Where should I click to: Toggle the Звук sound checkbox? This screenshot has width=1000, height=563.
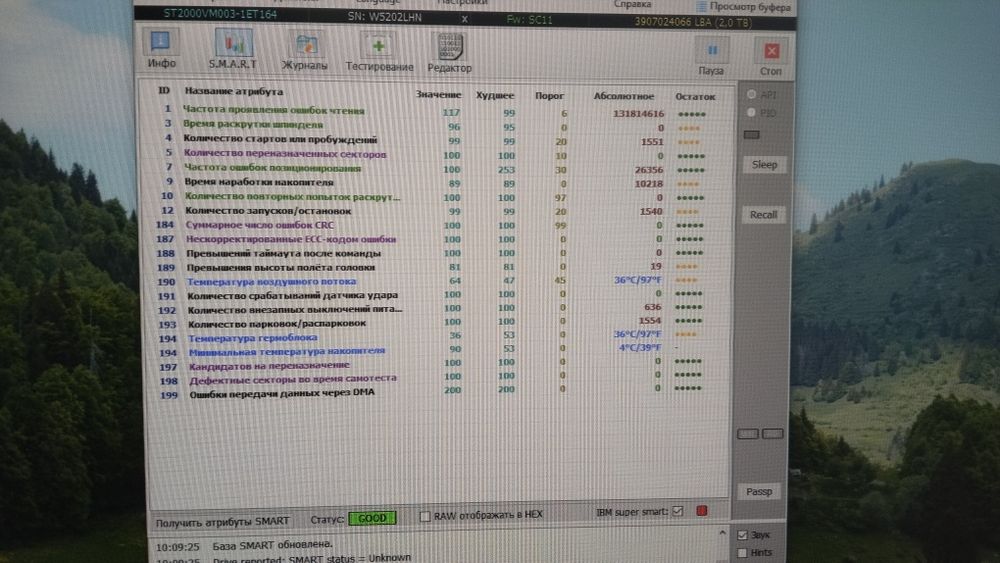point(742,535)
